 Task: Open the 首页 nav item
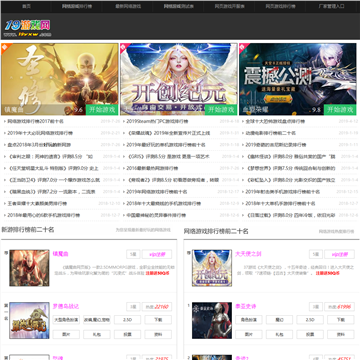26,6
